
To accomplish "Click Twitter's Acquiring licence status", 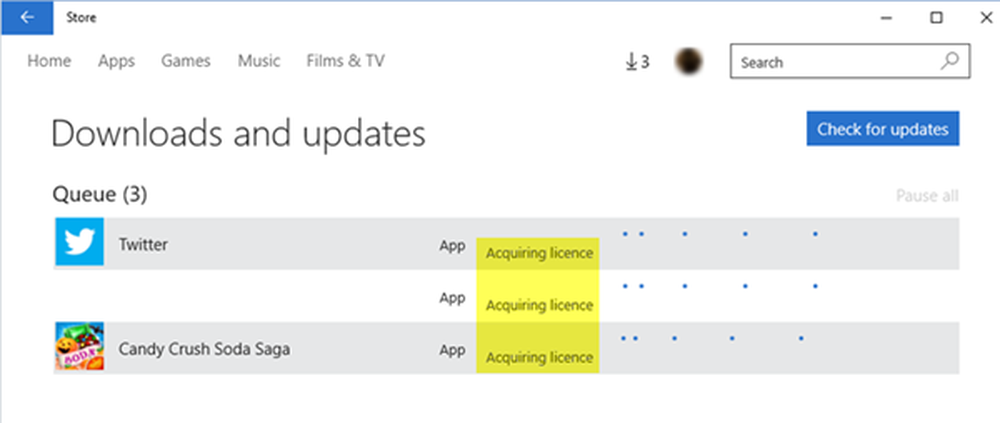I will [539, 253].
